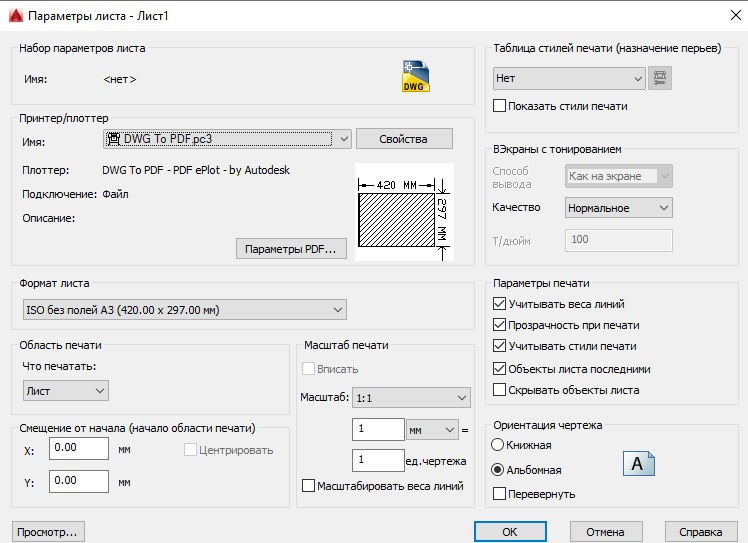Open the Качество dropdown Нормальное
Image resolution: width=748 pixels, height=543 pixels.
pos(619,208)
